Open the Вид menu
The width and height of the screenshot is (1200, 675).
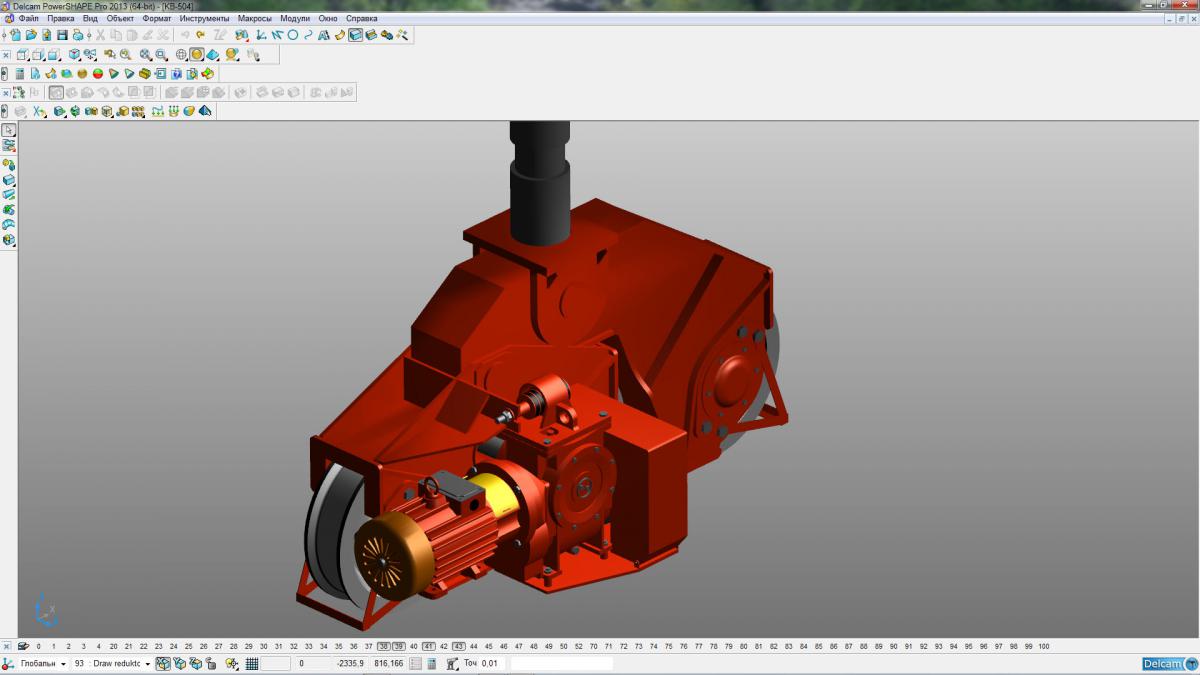click(x=90, y=18)
